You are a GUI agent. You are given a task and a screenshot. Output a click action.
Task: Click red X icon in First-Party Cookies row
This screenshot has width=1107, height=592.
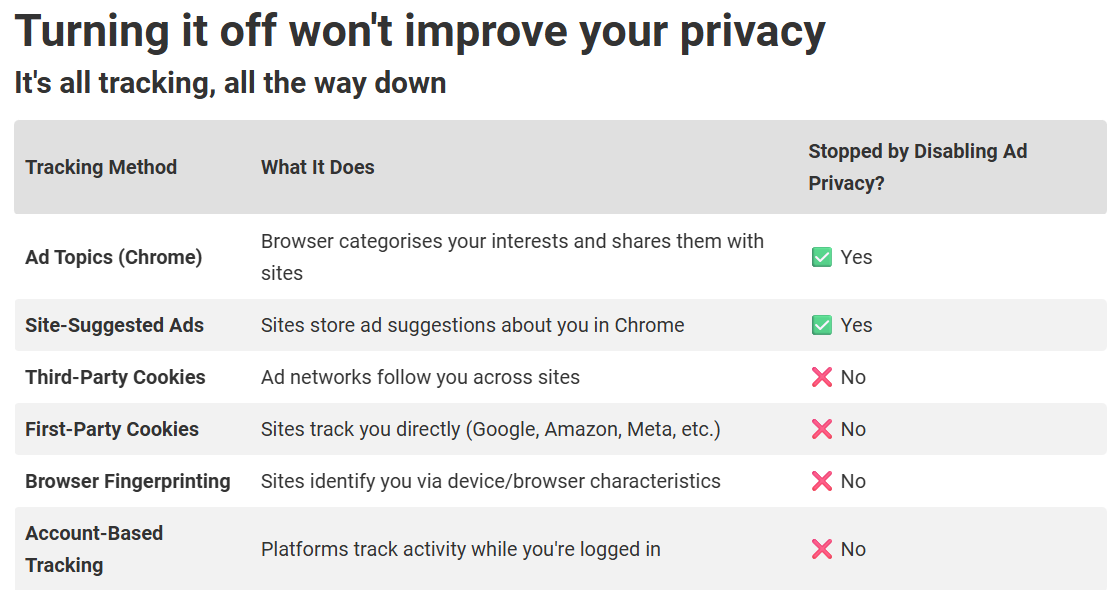point(822,430)
